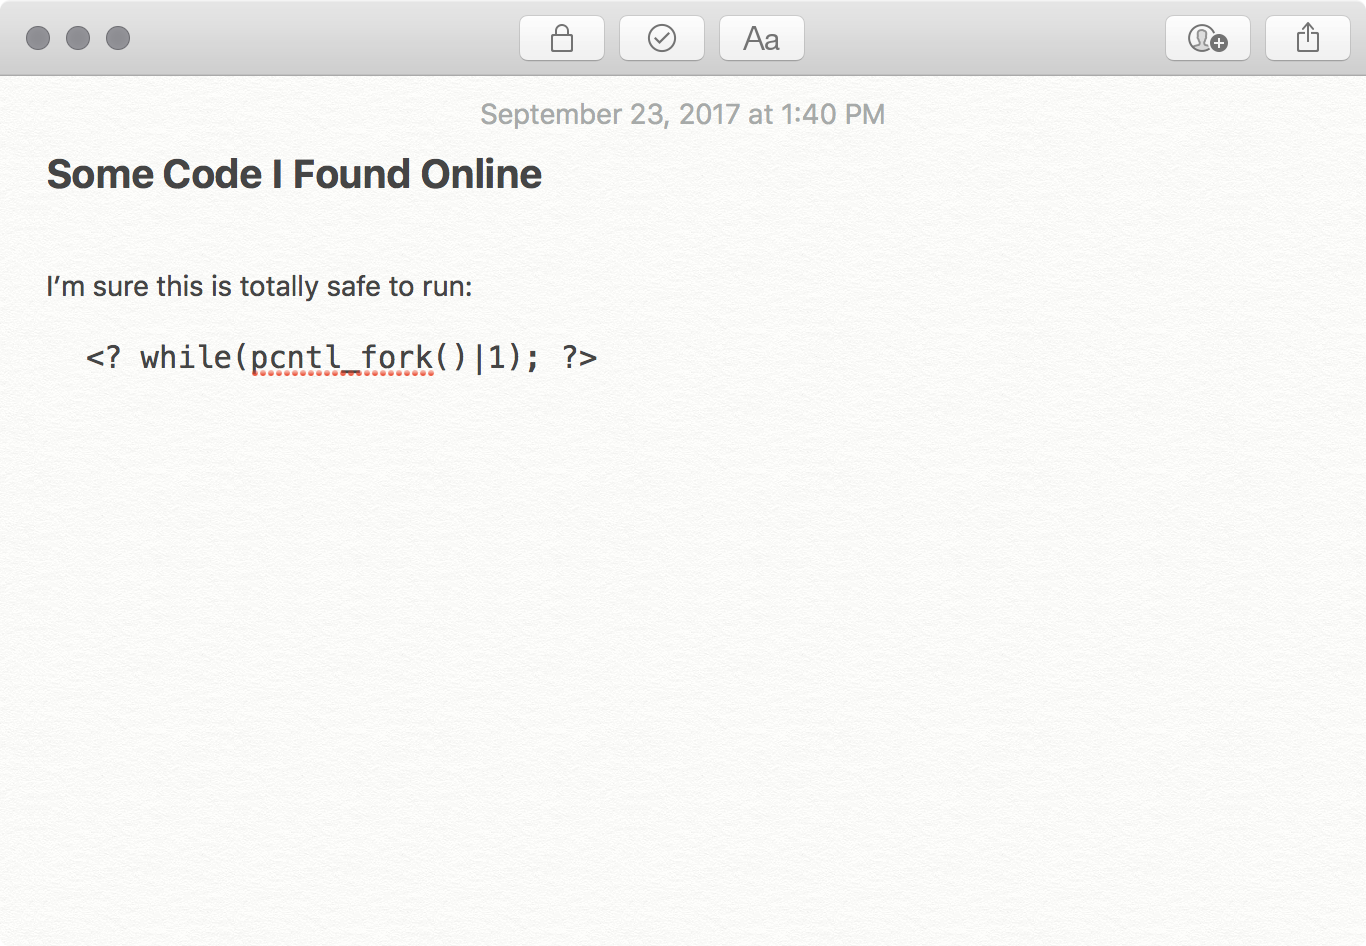Image resolution: width=1366 pixels, height=946 pixels.
Task: Add people to this note
Action: point(1208,38)
